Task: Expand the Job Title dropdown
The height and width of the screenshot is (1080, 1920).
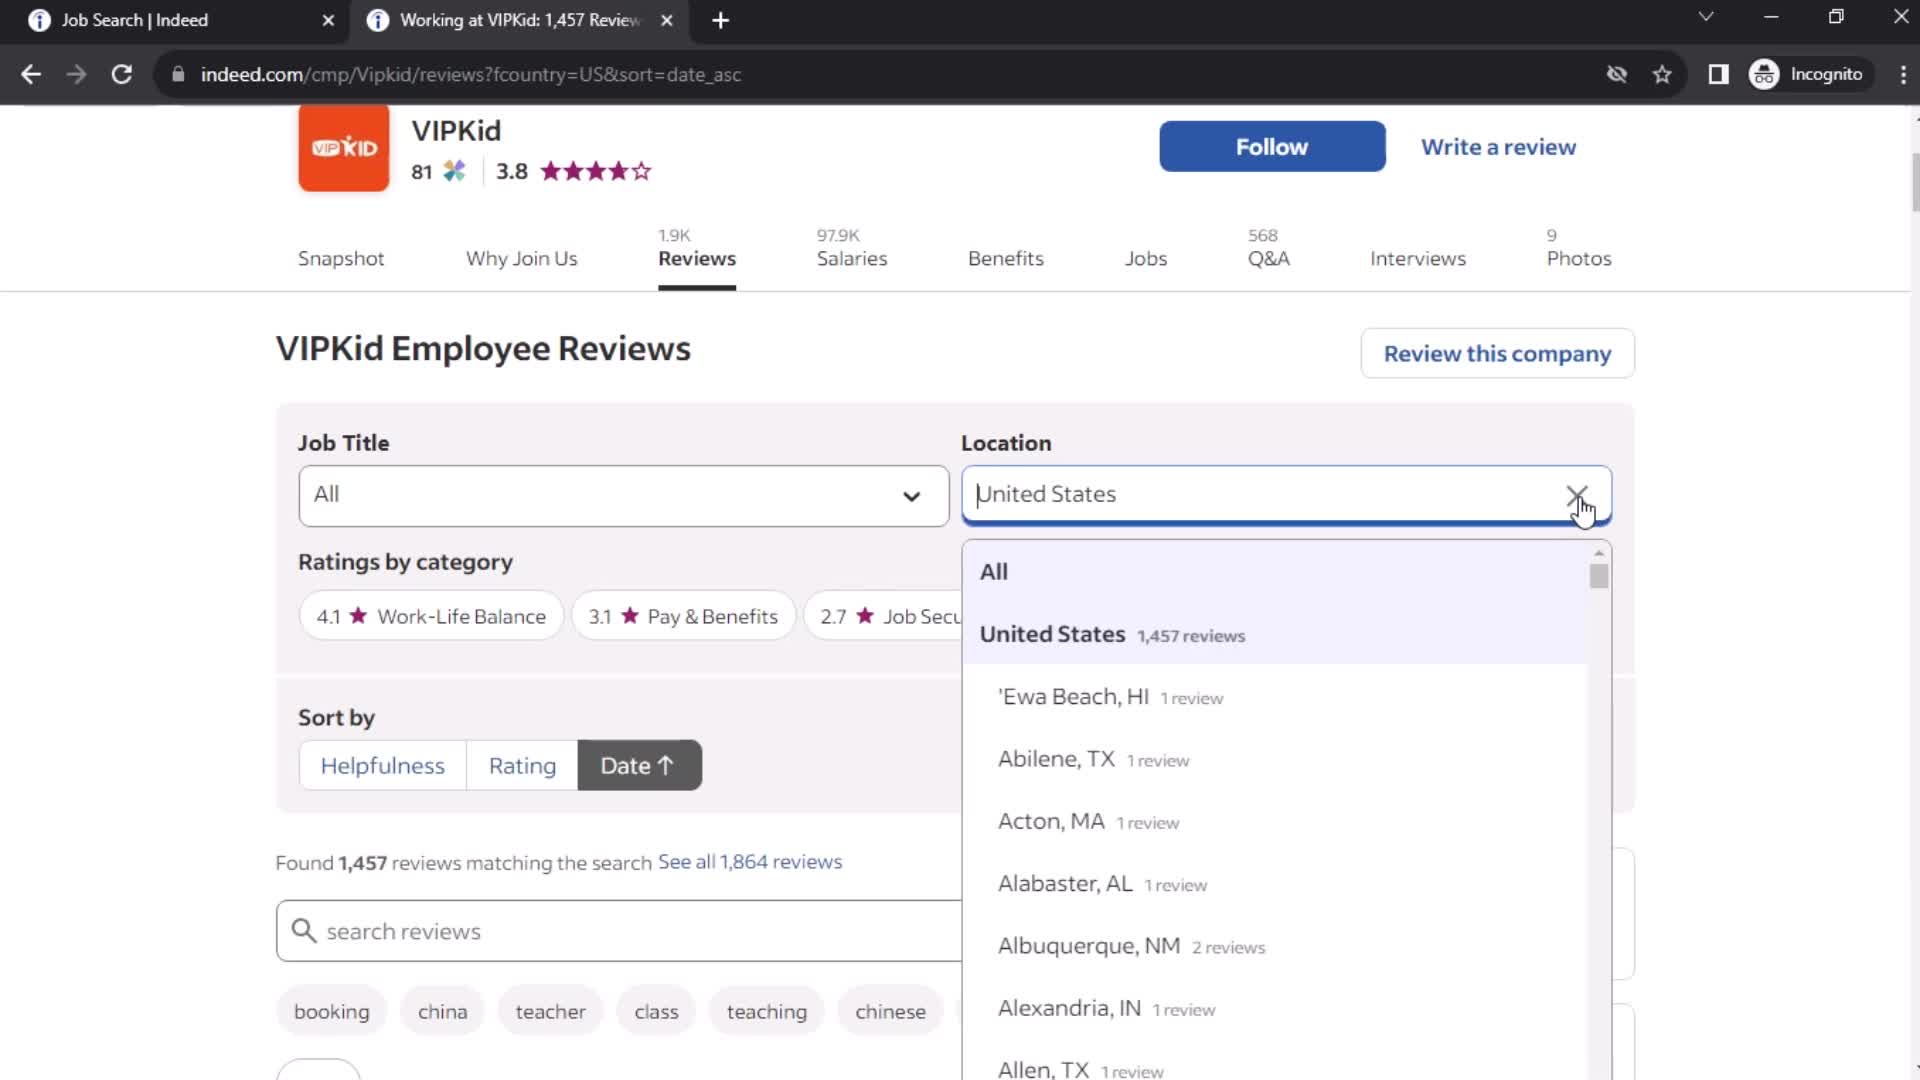Action: 623,495
